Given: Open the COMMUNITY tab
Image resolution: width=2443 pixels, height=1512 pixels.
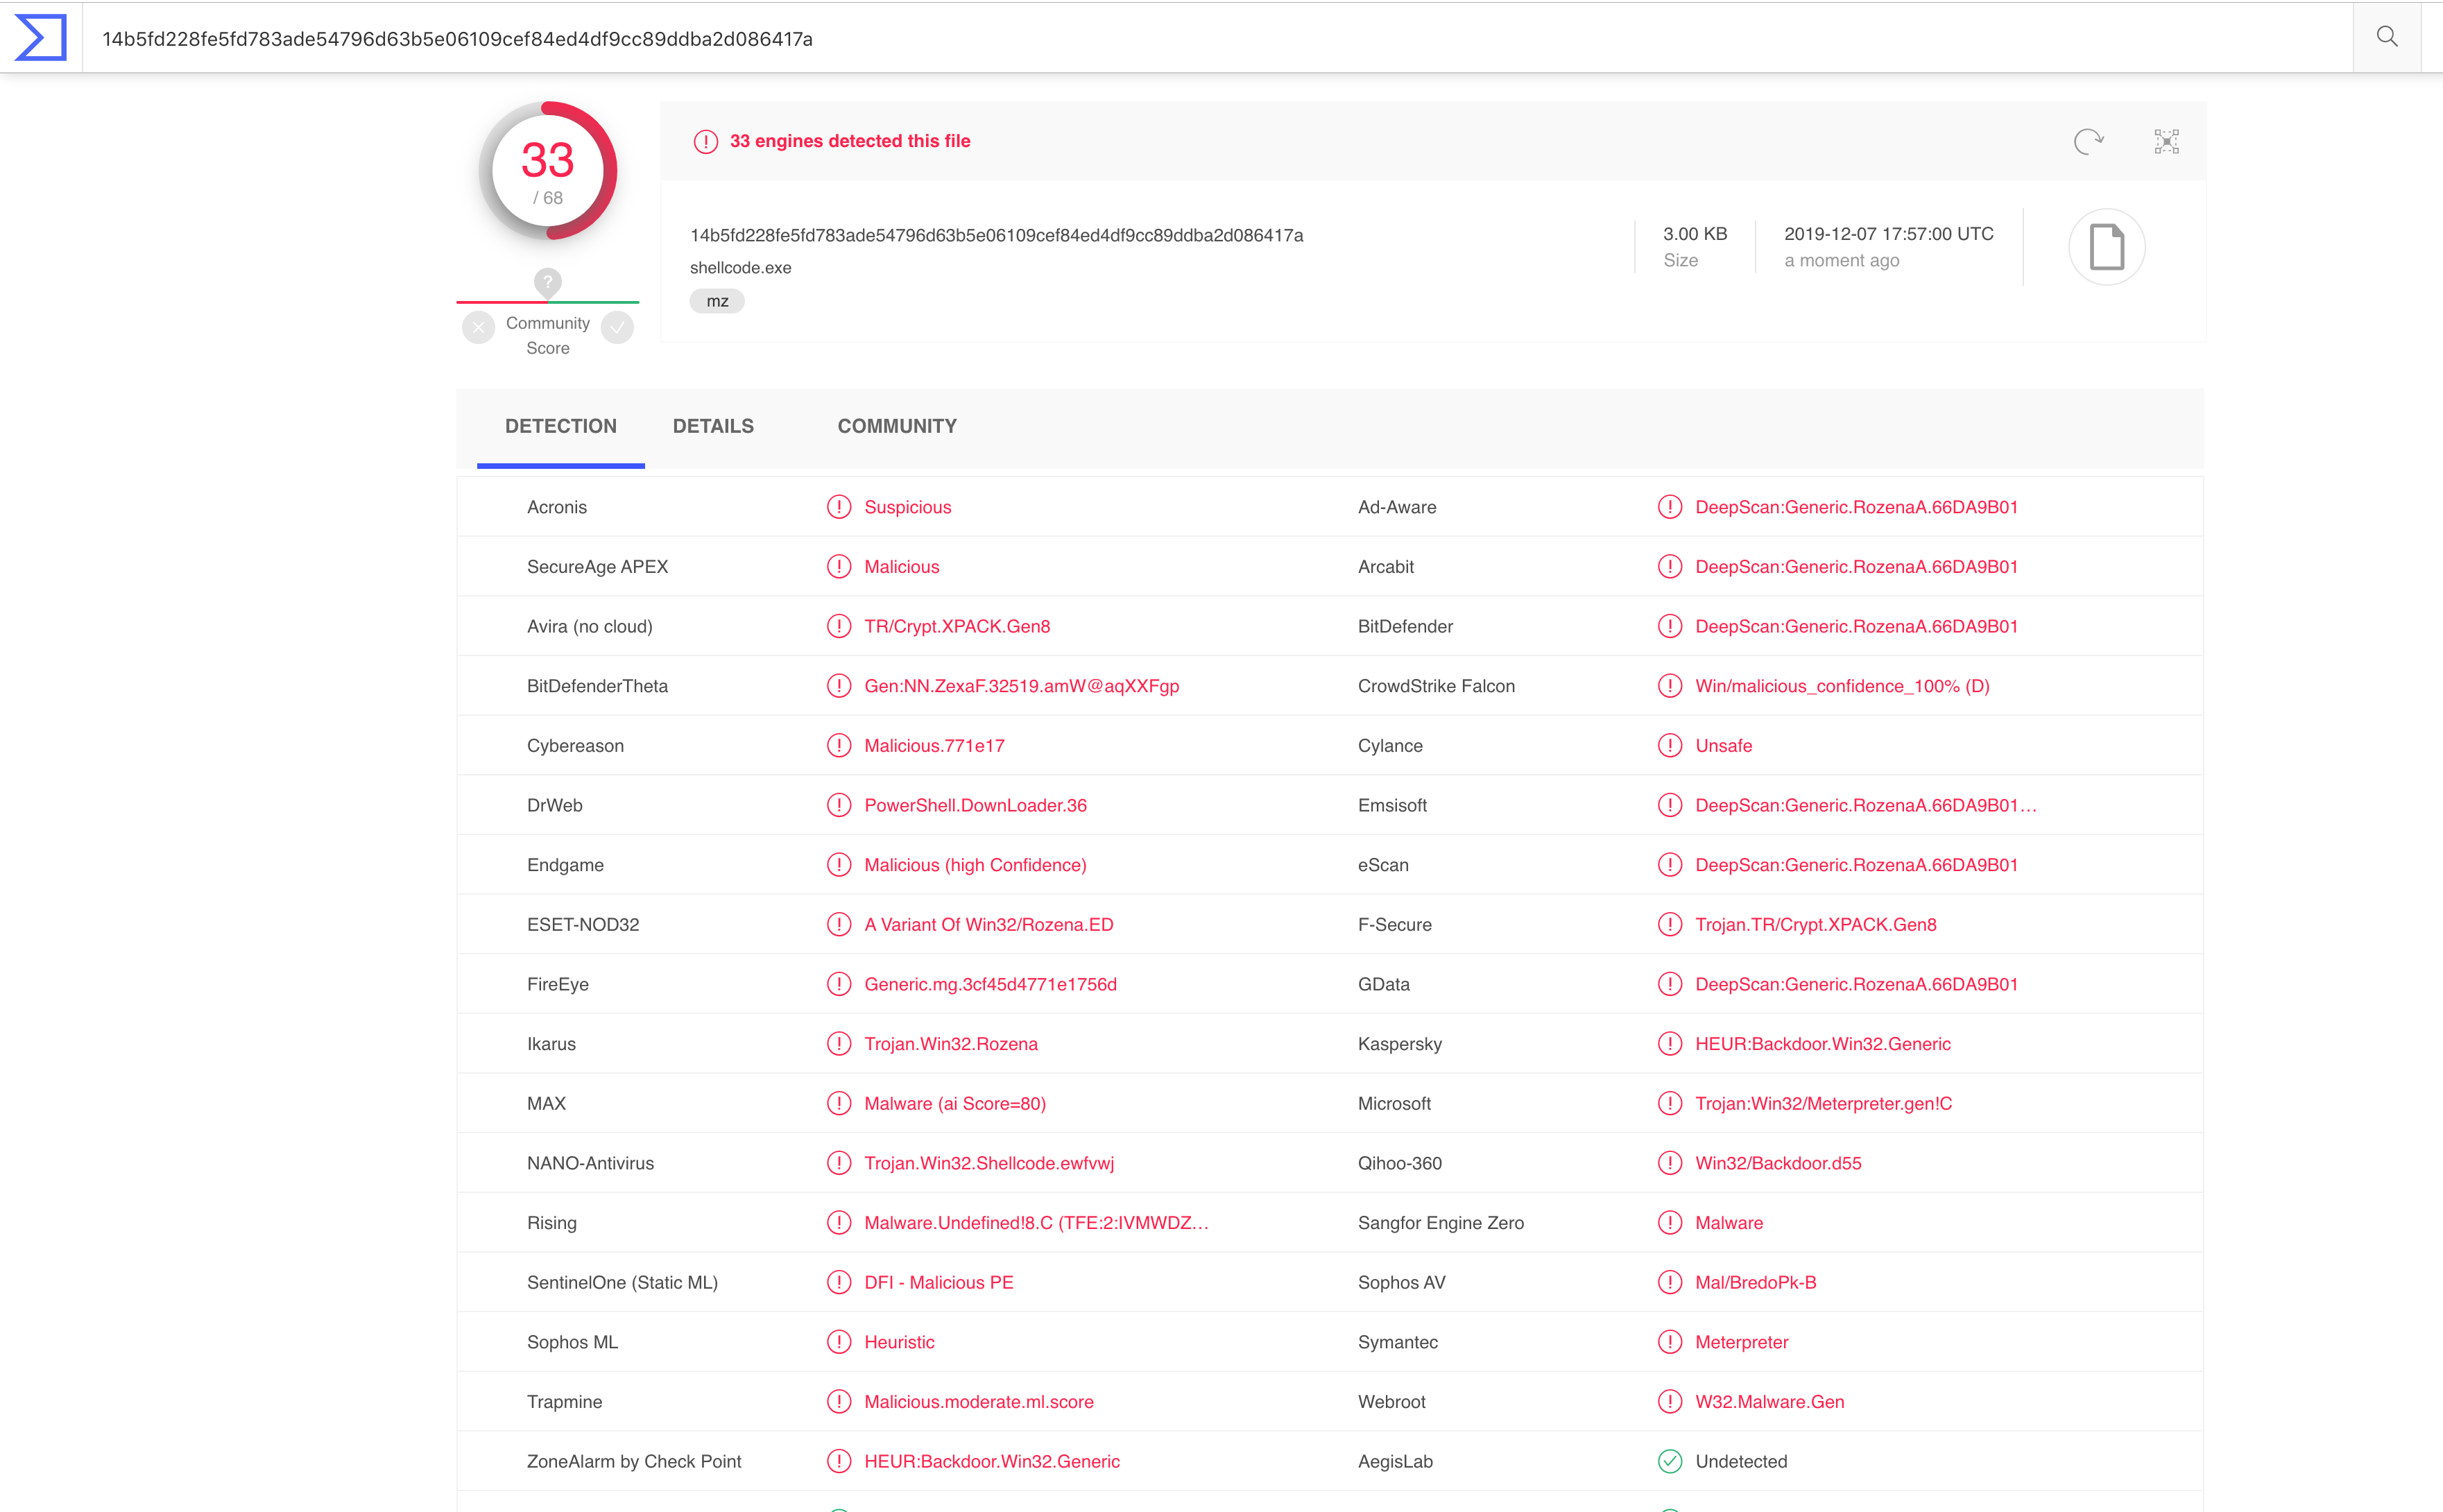Looking at the screenshot, I should tap(897, 427).
